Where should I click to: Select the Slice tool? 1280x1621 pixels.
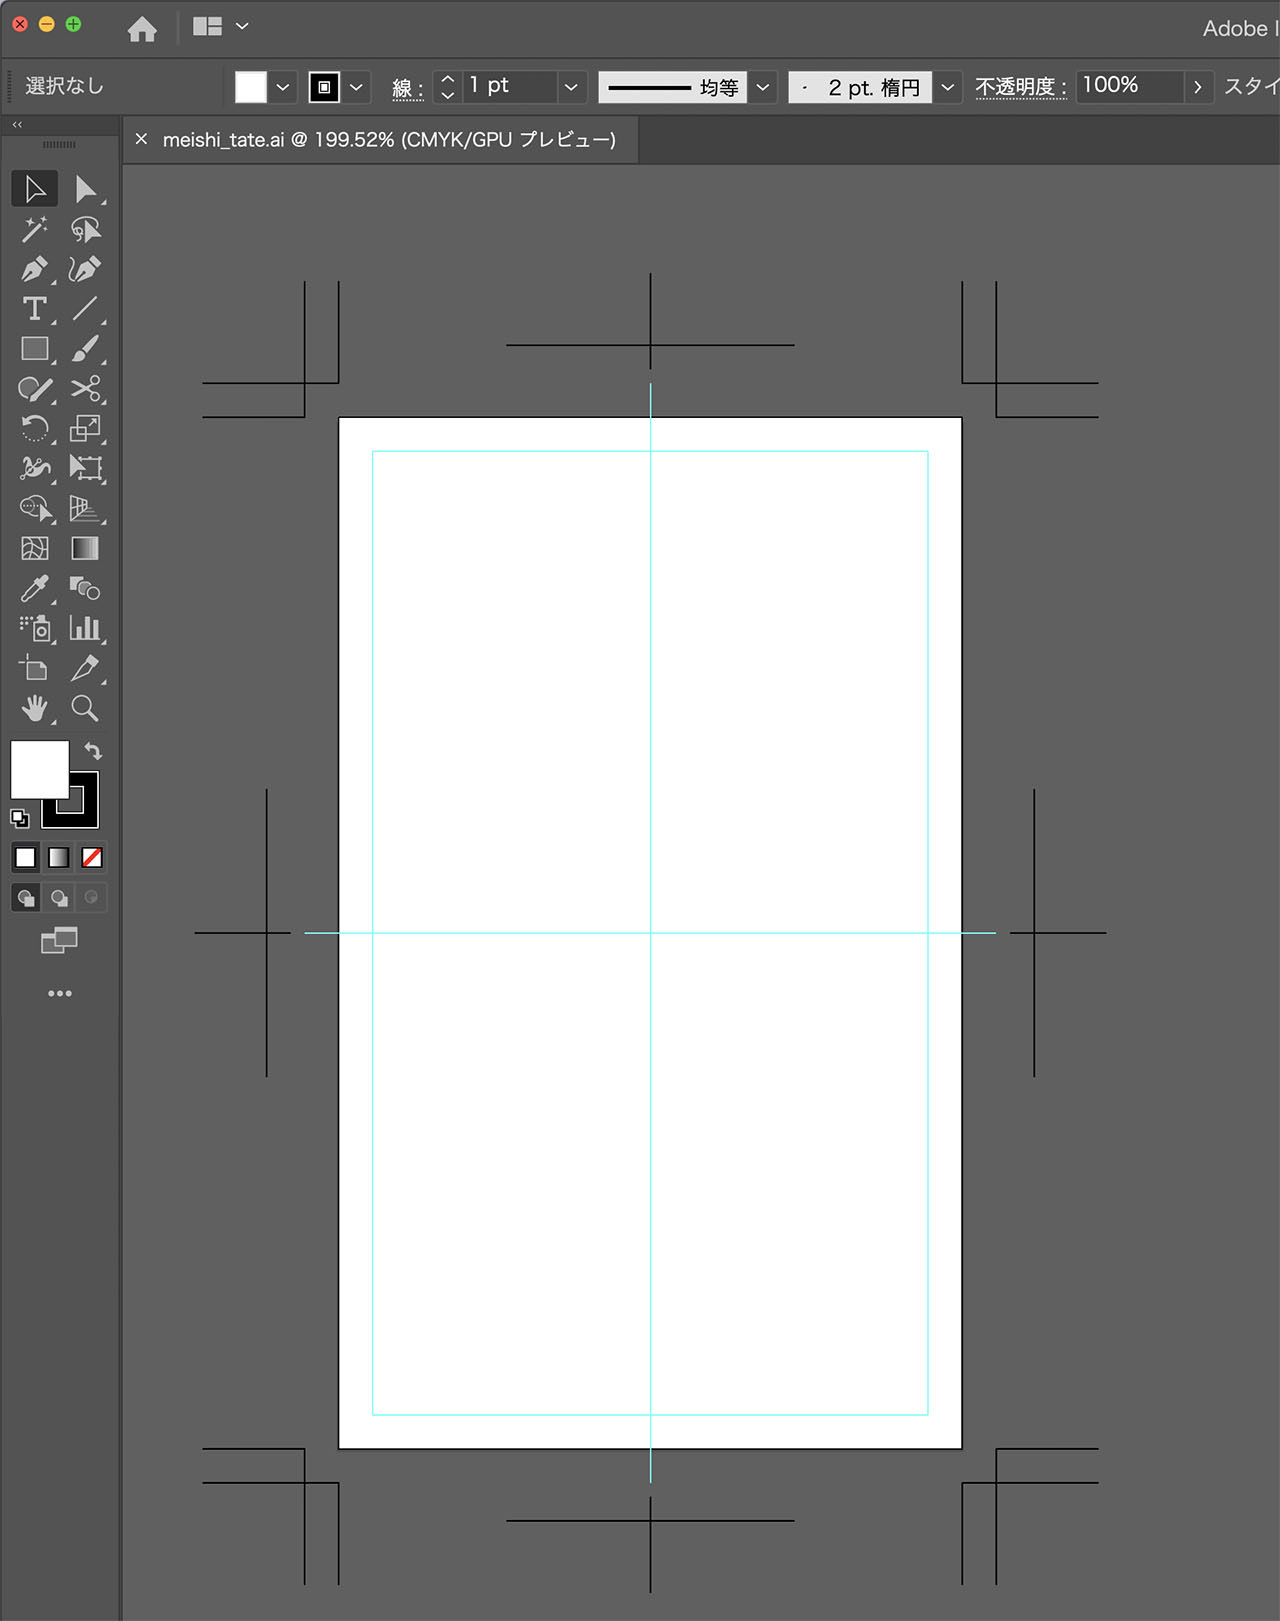[x=85, y=668]
